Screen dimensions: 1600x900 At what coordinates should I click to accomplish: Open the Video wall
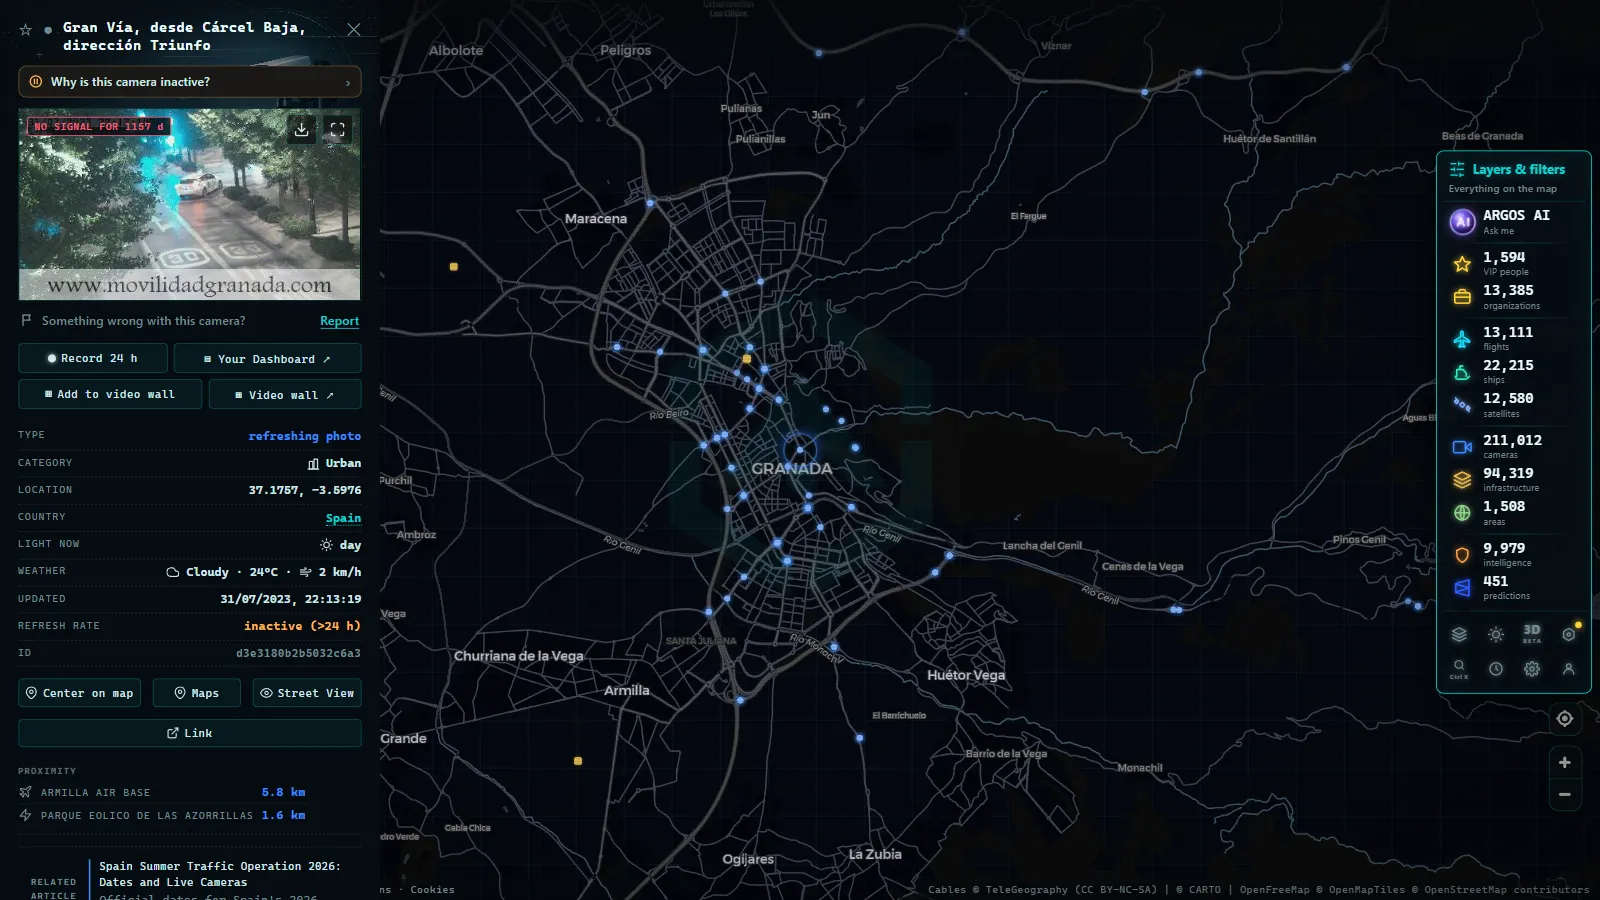click(x=285, y=394)
